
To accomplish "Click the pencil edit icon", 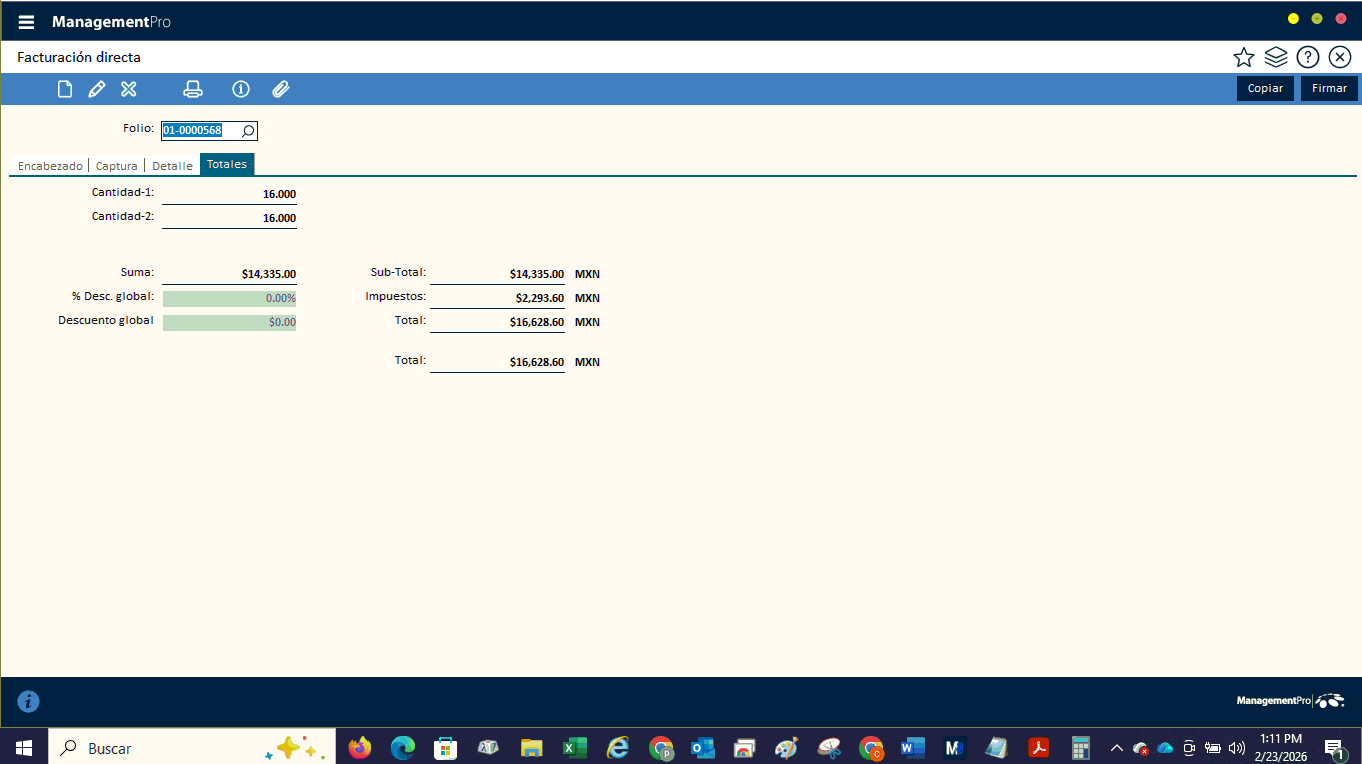I will (x=96, y=89).
